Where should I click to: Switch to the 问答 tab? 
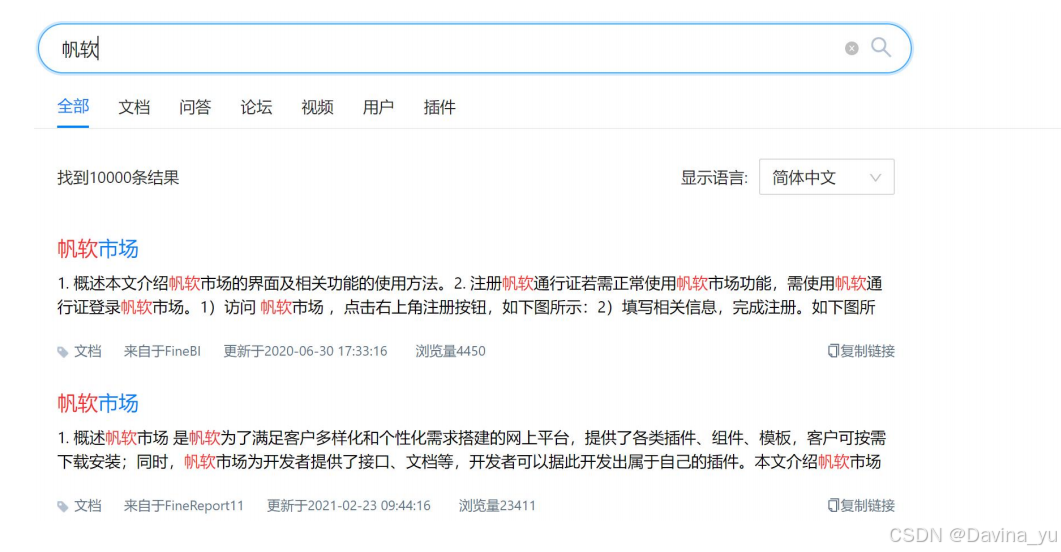[195, 107]
